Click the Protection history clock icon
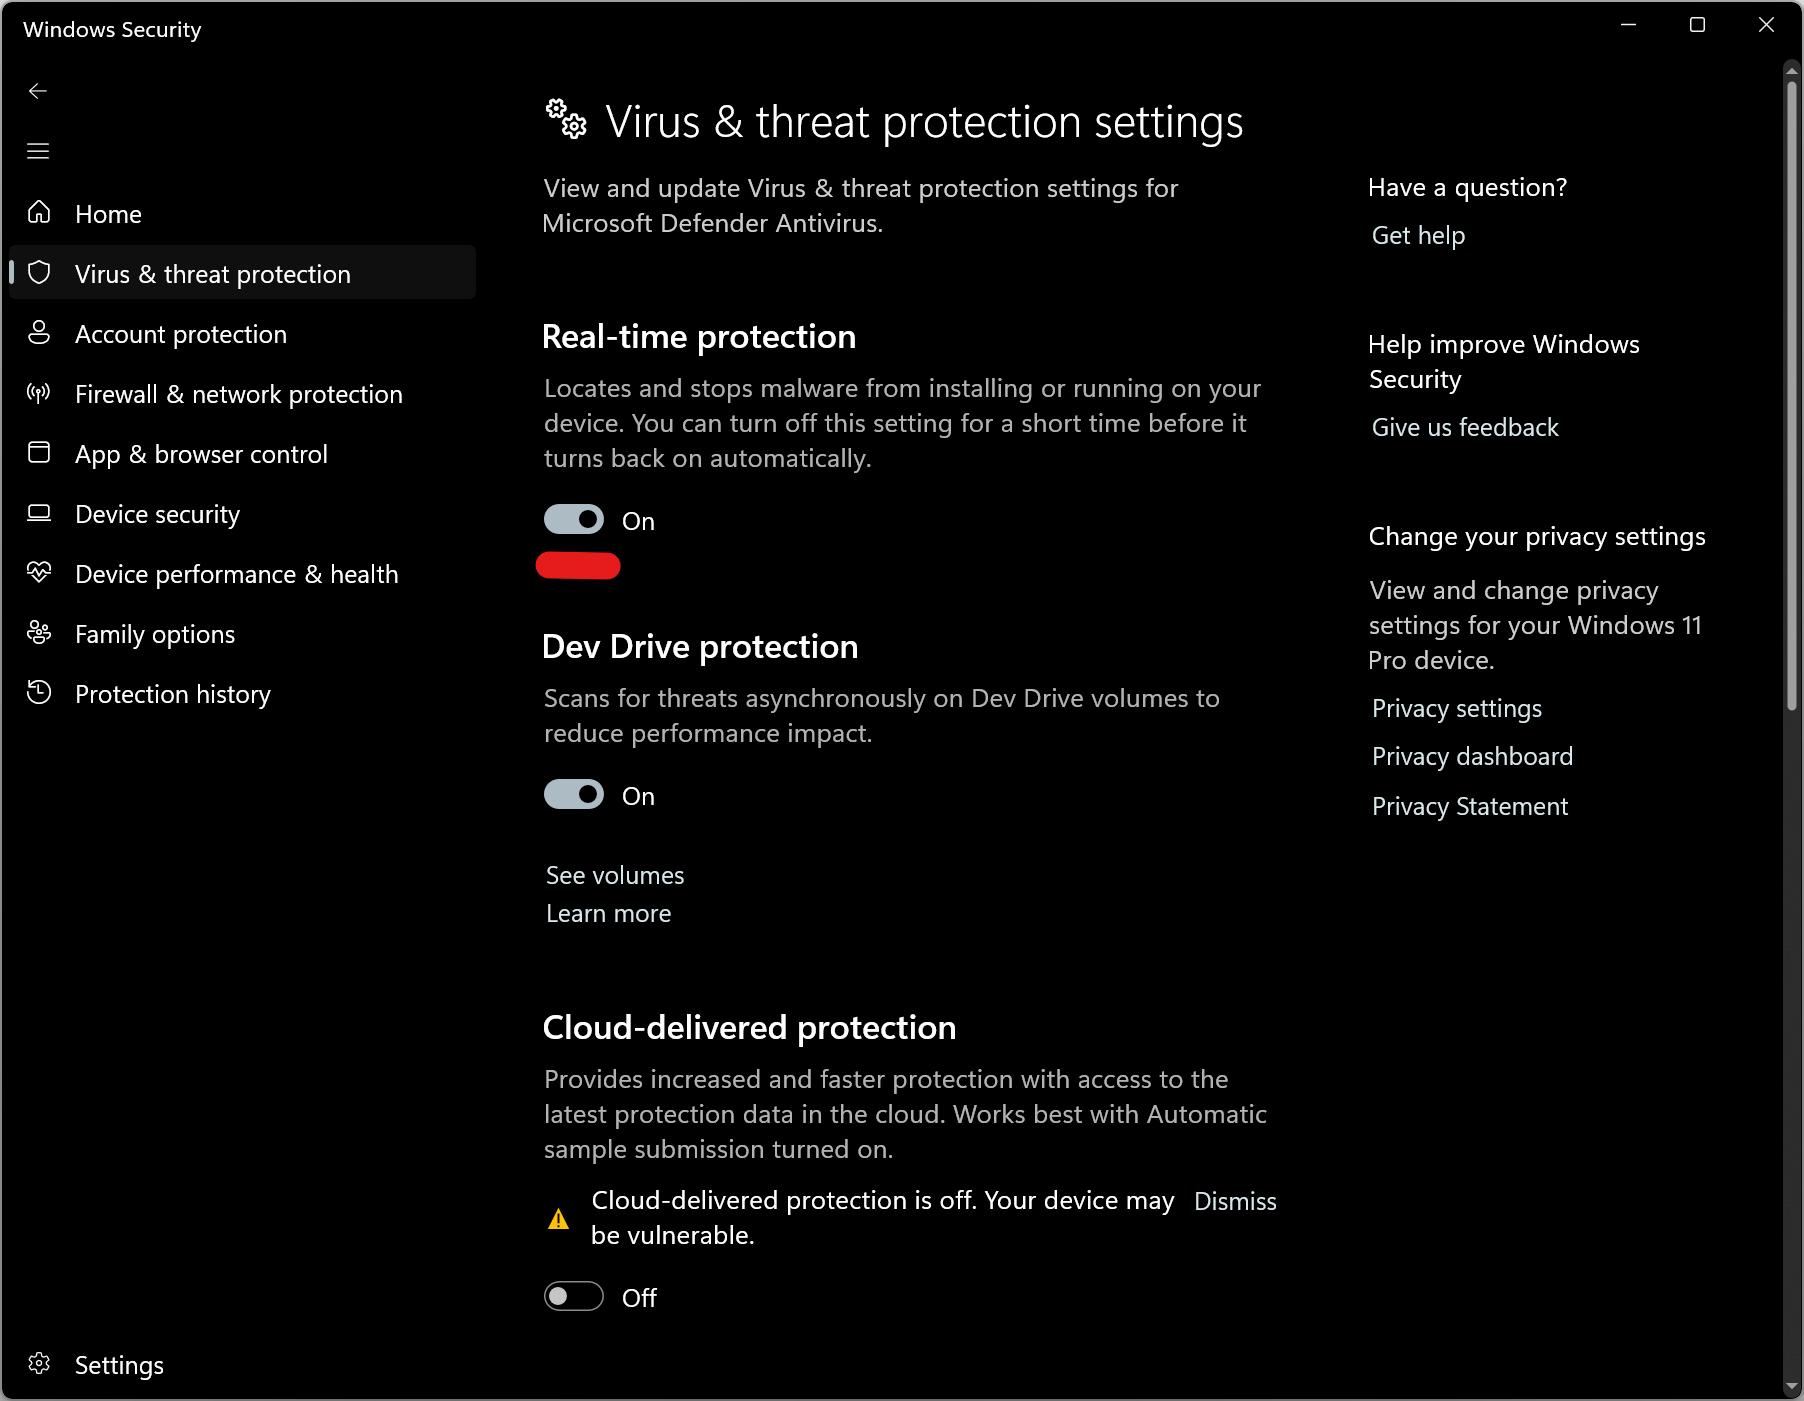Screen dimensions: 1804x1401 point(39,693)
